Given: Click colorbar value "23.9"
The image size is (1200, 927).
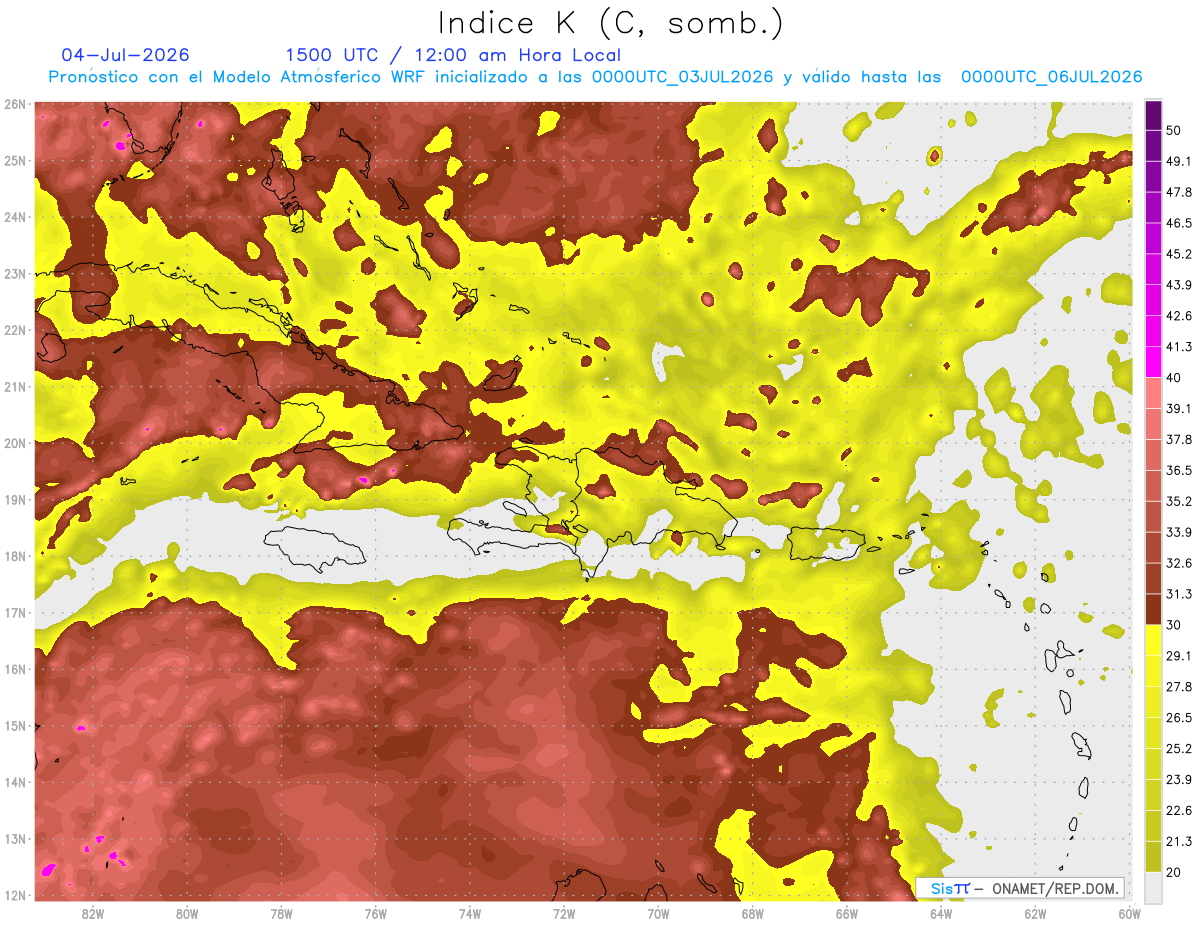Looking at the screenshot, I should (x=1180, y=780).
